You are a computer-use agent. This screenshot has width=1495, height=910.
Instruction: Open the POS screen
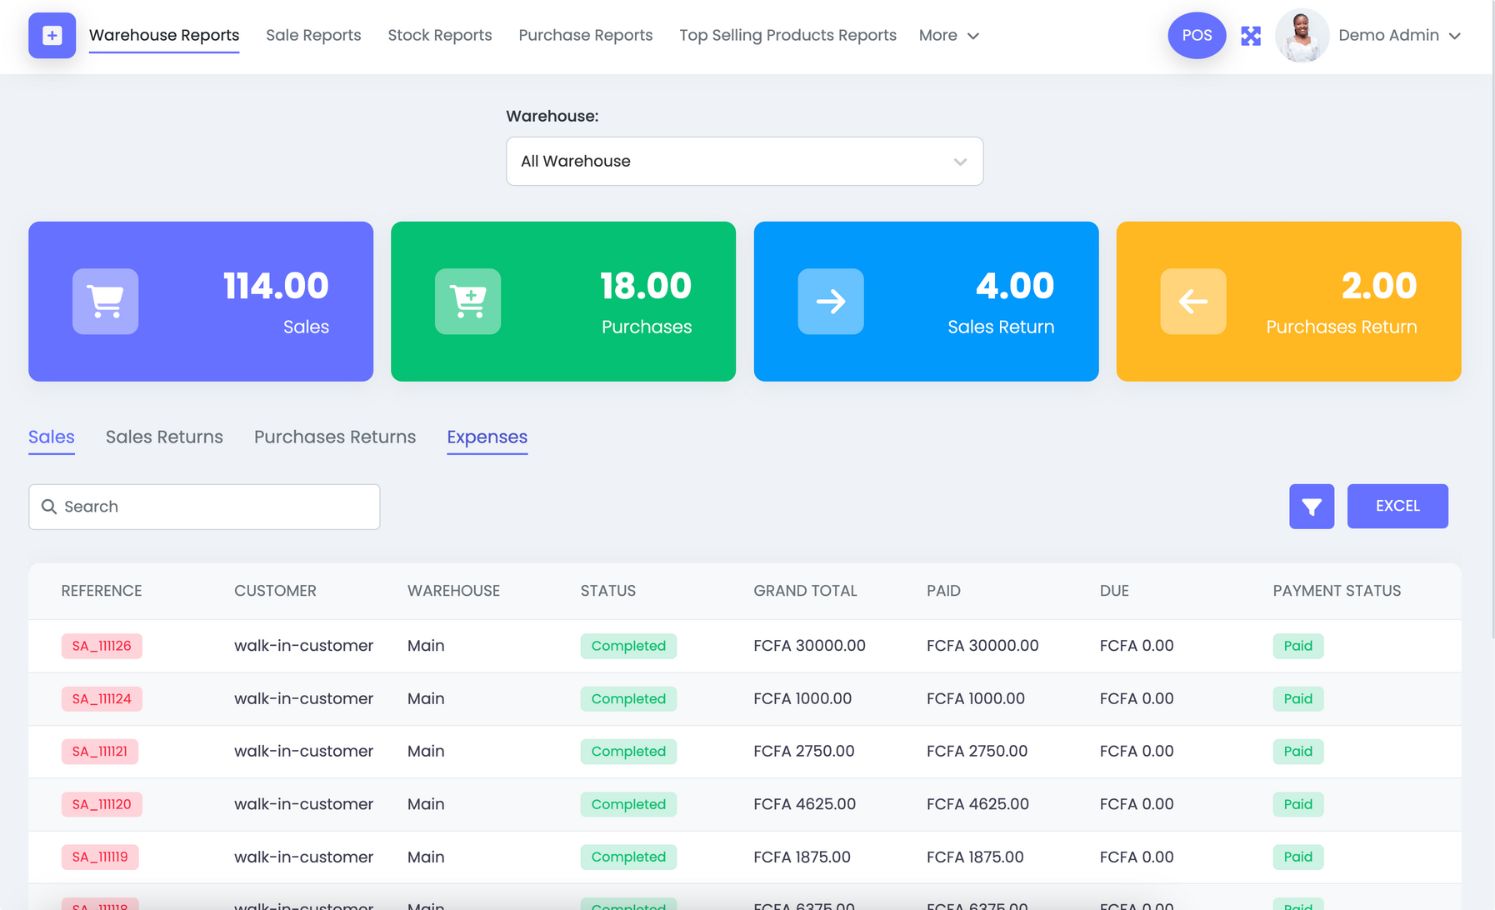[1196, 35]
